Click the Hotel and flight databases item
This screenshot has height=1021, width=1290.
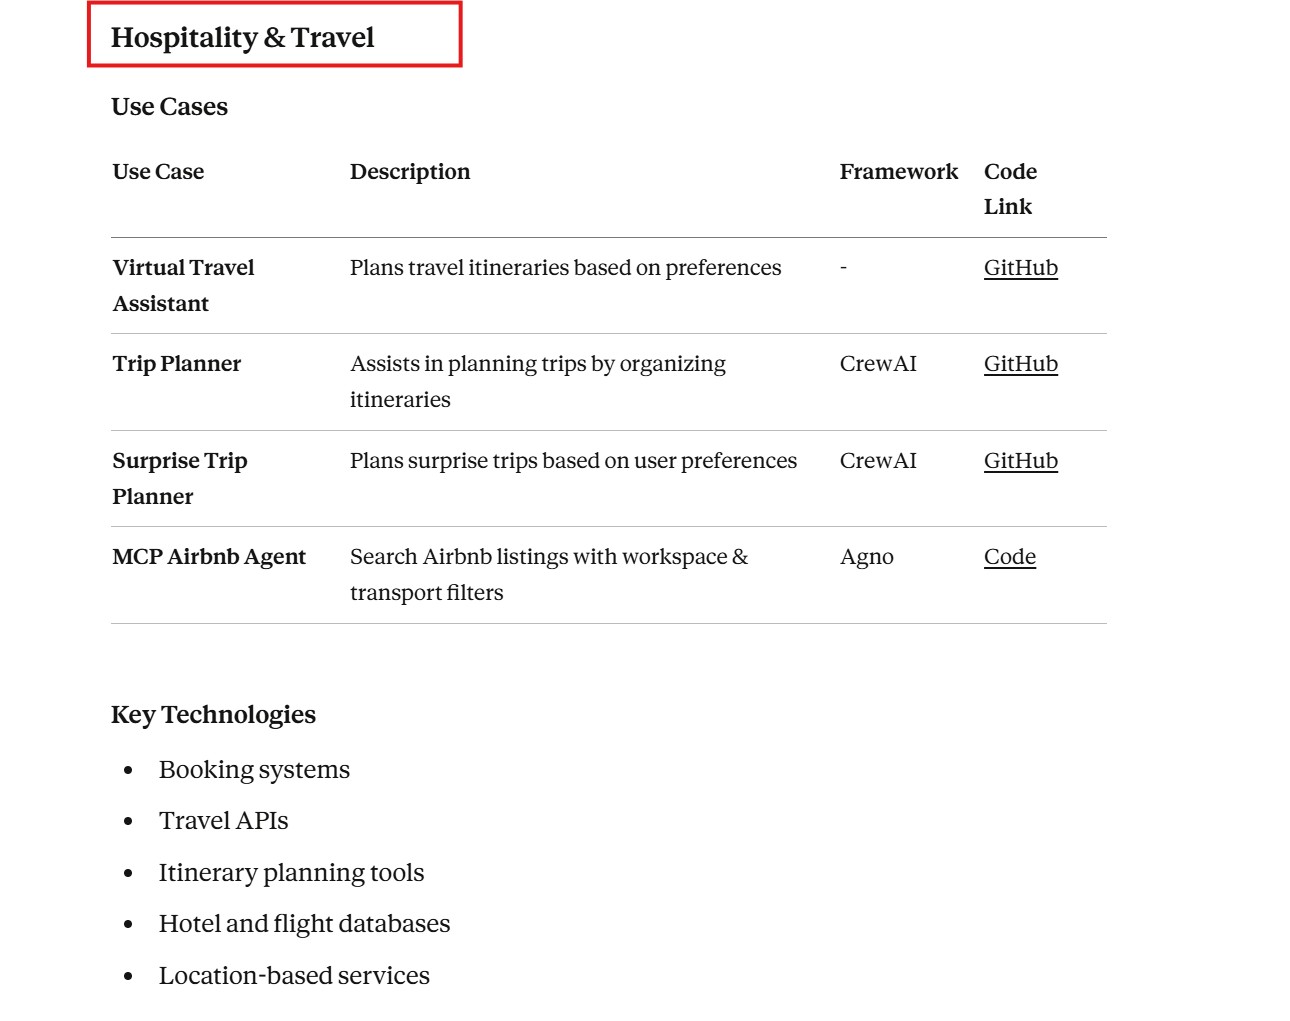pos(304,924)
